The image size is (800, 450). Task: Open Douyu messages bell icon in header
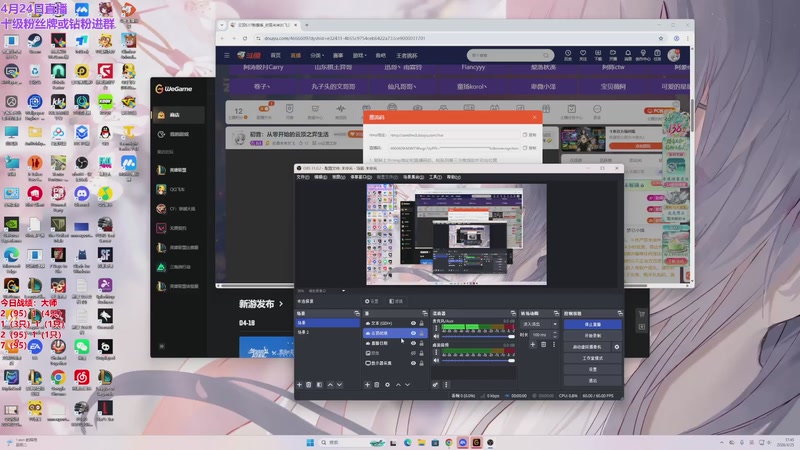click(x=628, y=55)
